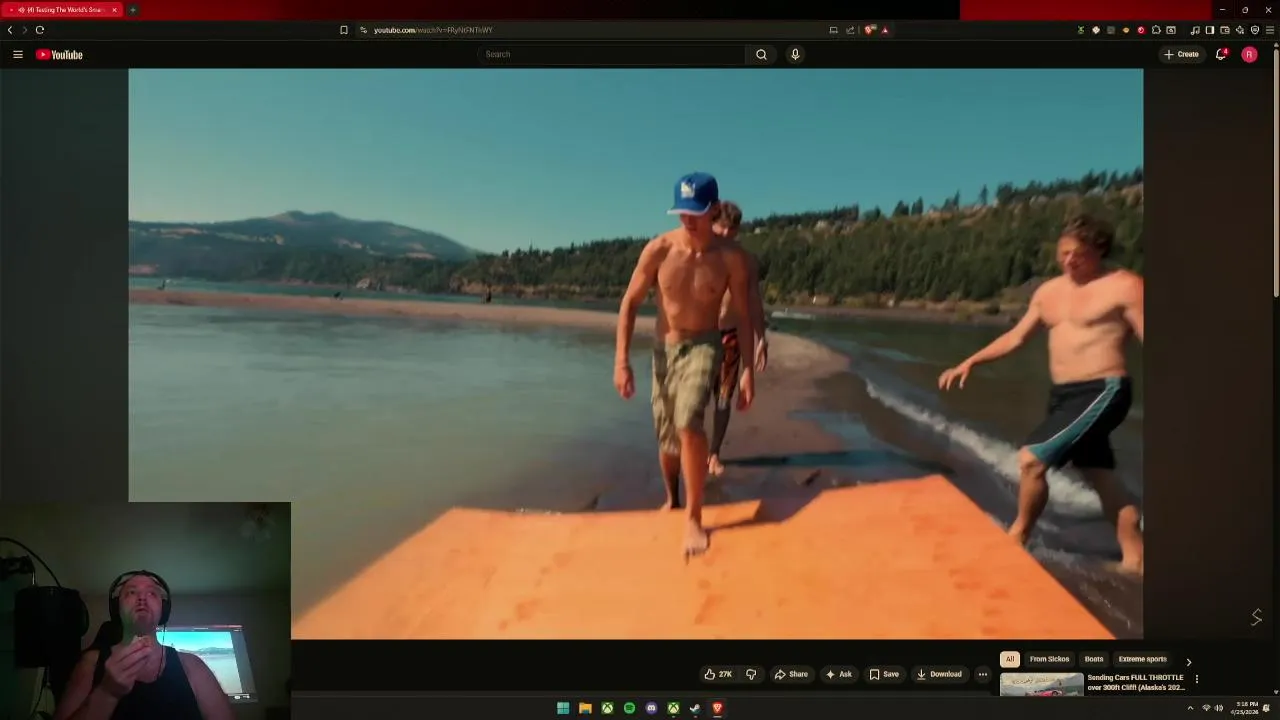Open the account avatar menu
The width and height of the screenshot is (1280, 720).
pos(1249,54)
